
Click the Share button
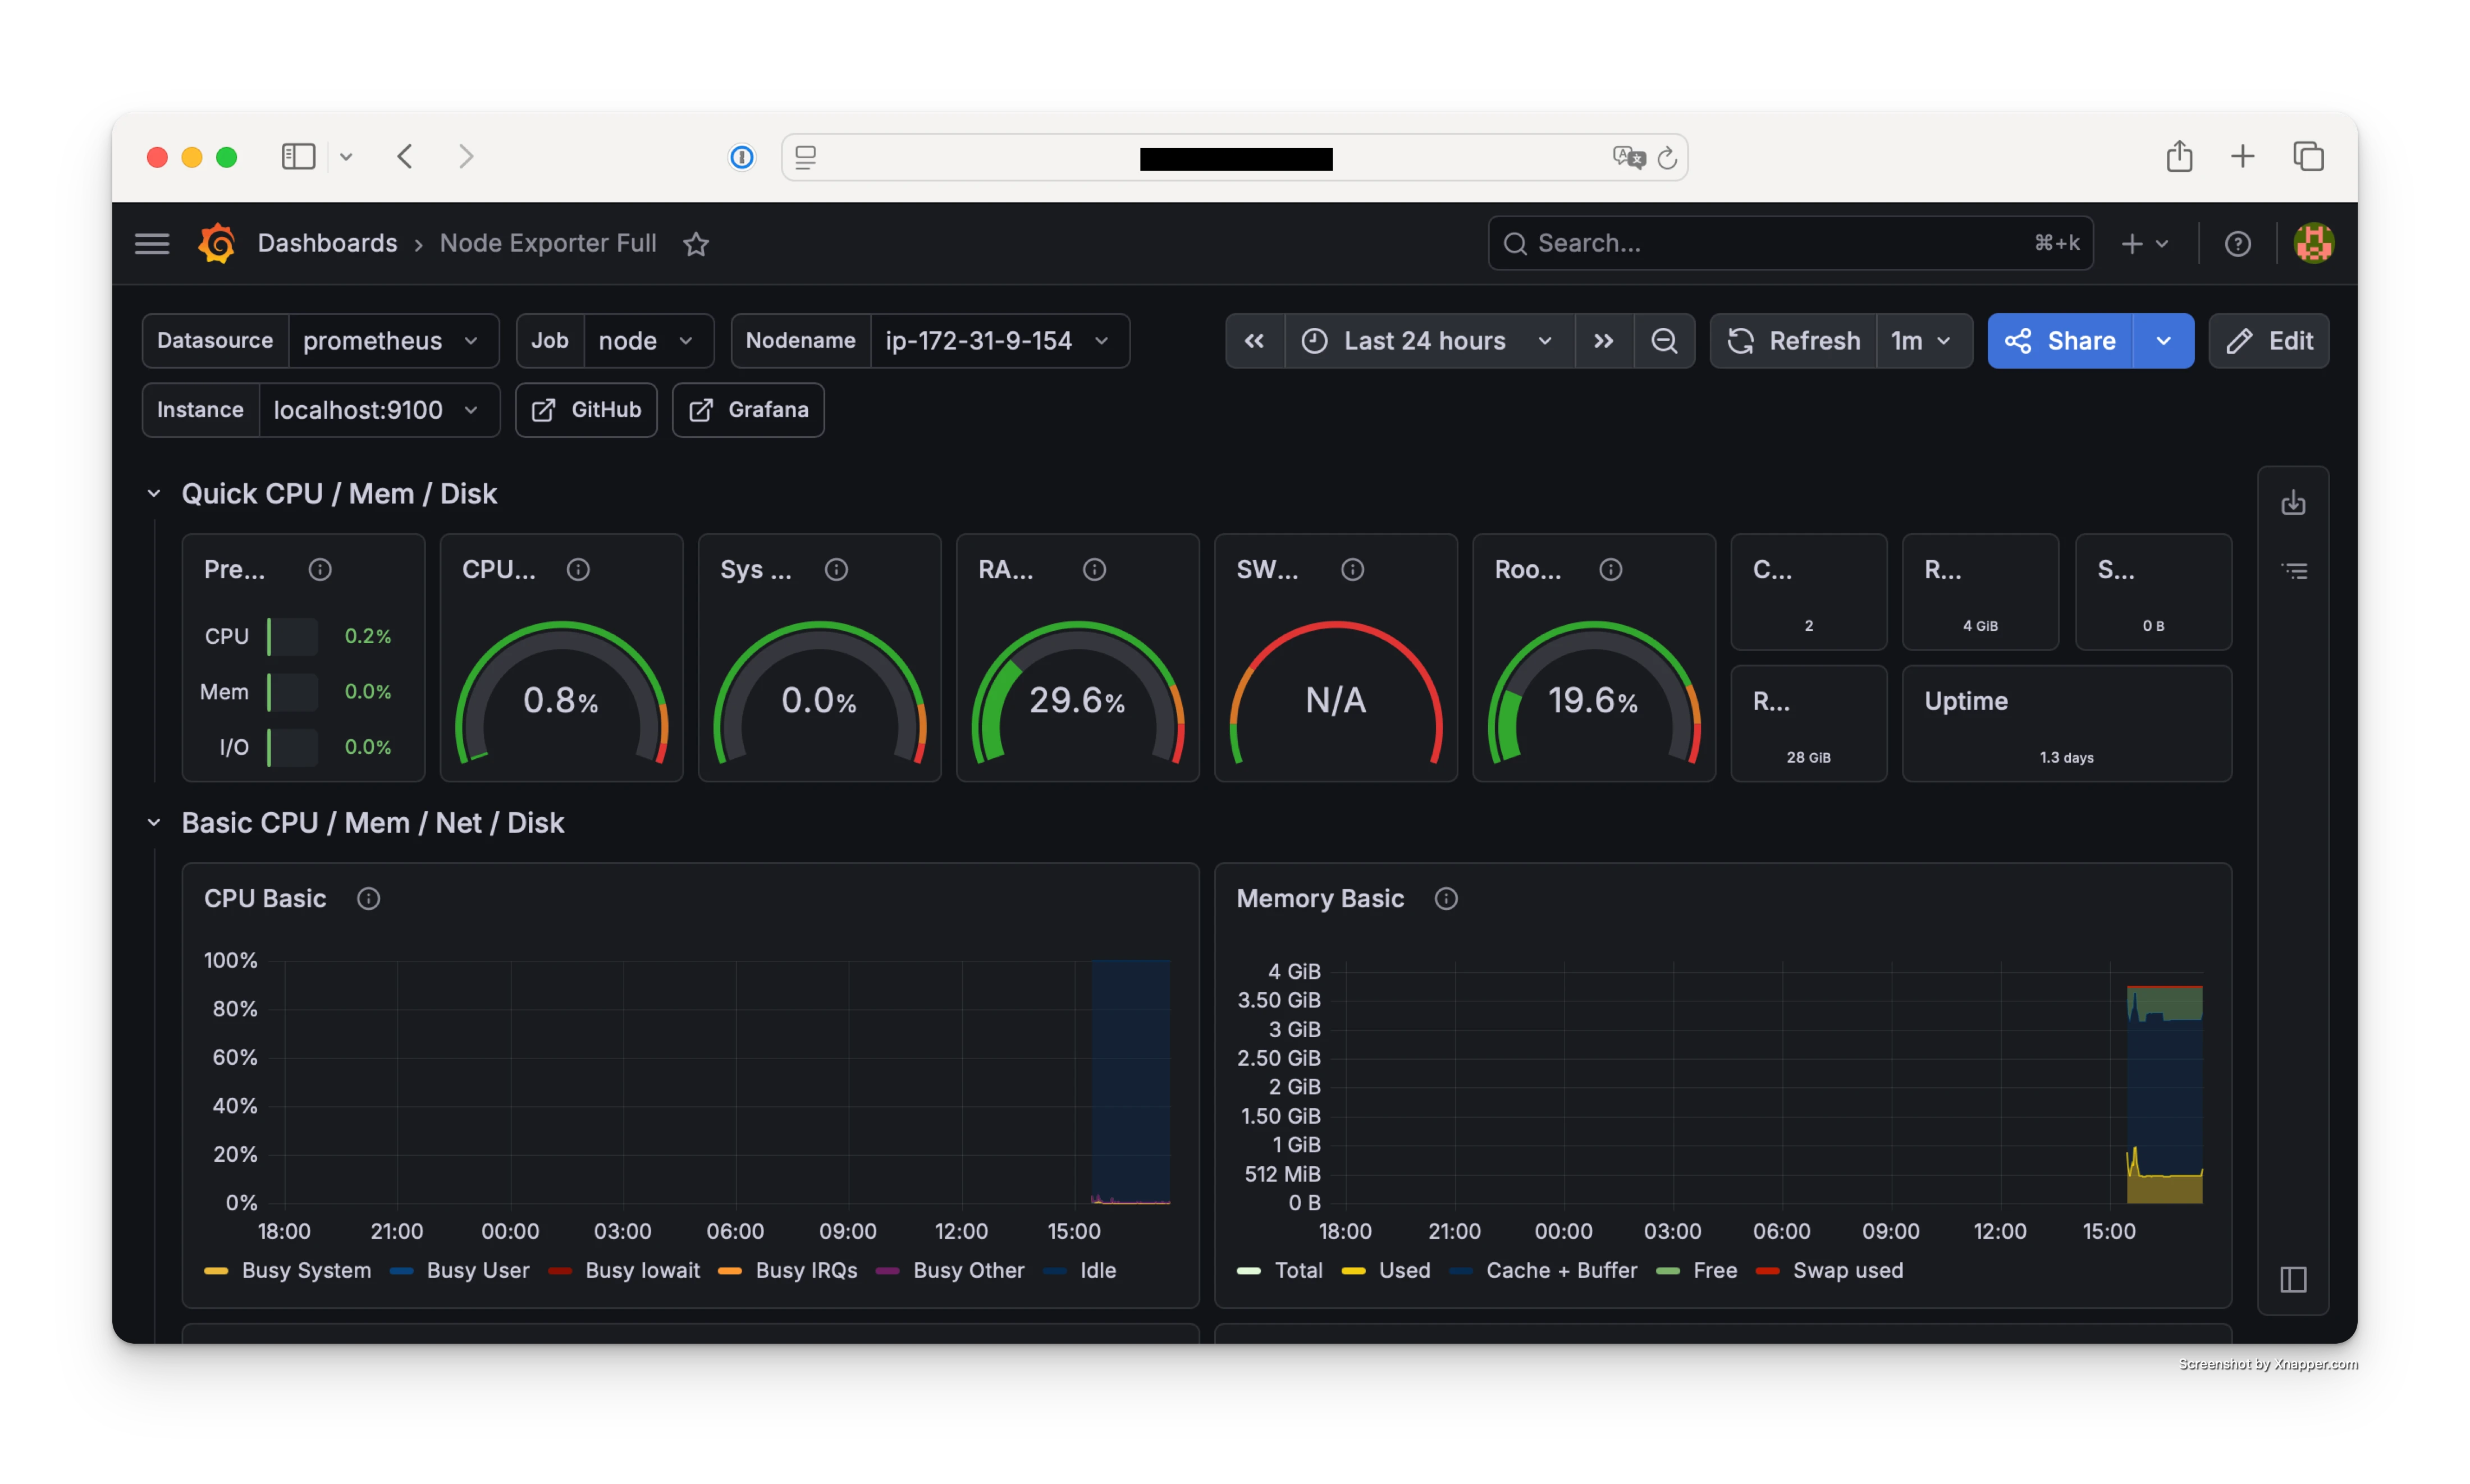click(2060, 341)
